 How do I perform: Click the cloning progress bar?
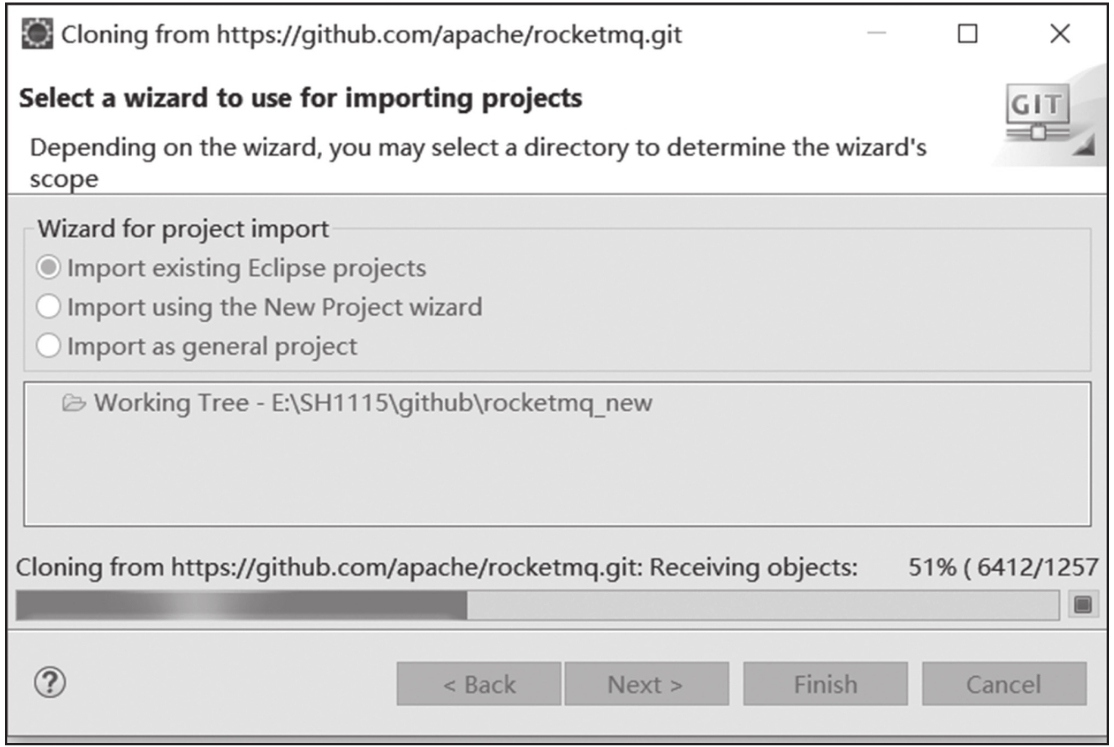pyautogui.click(x=538, y=605)
